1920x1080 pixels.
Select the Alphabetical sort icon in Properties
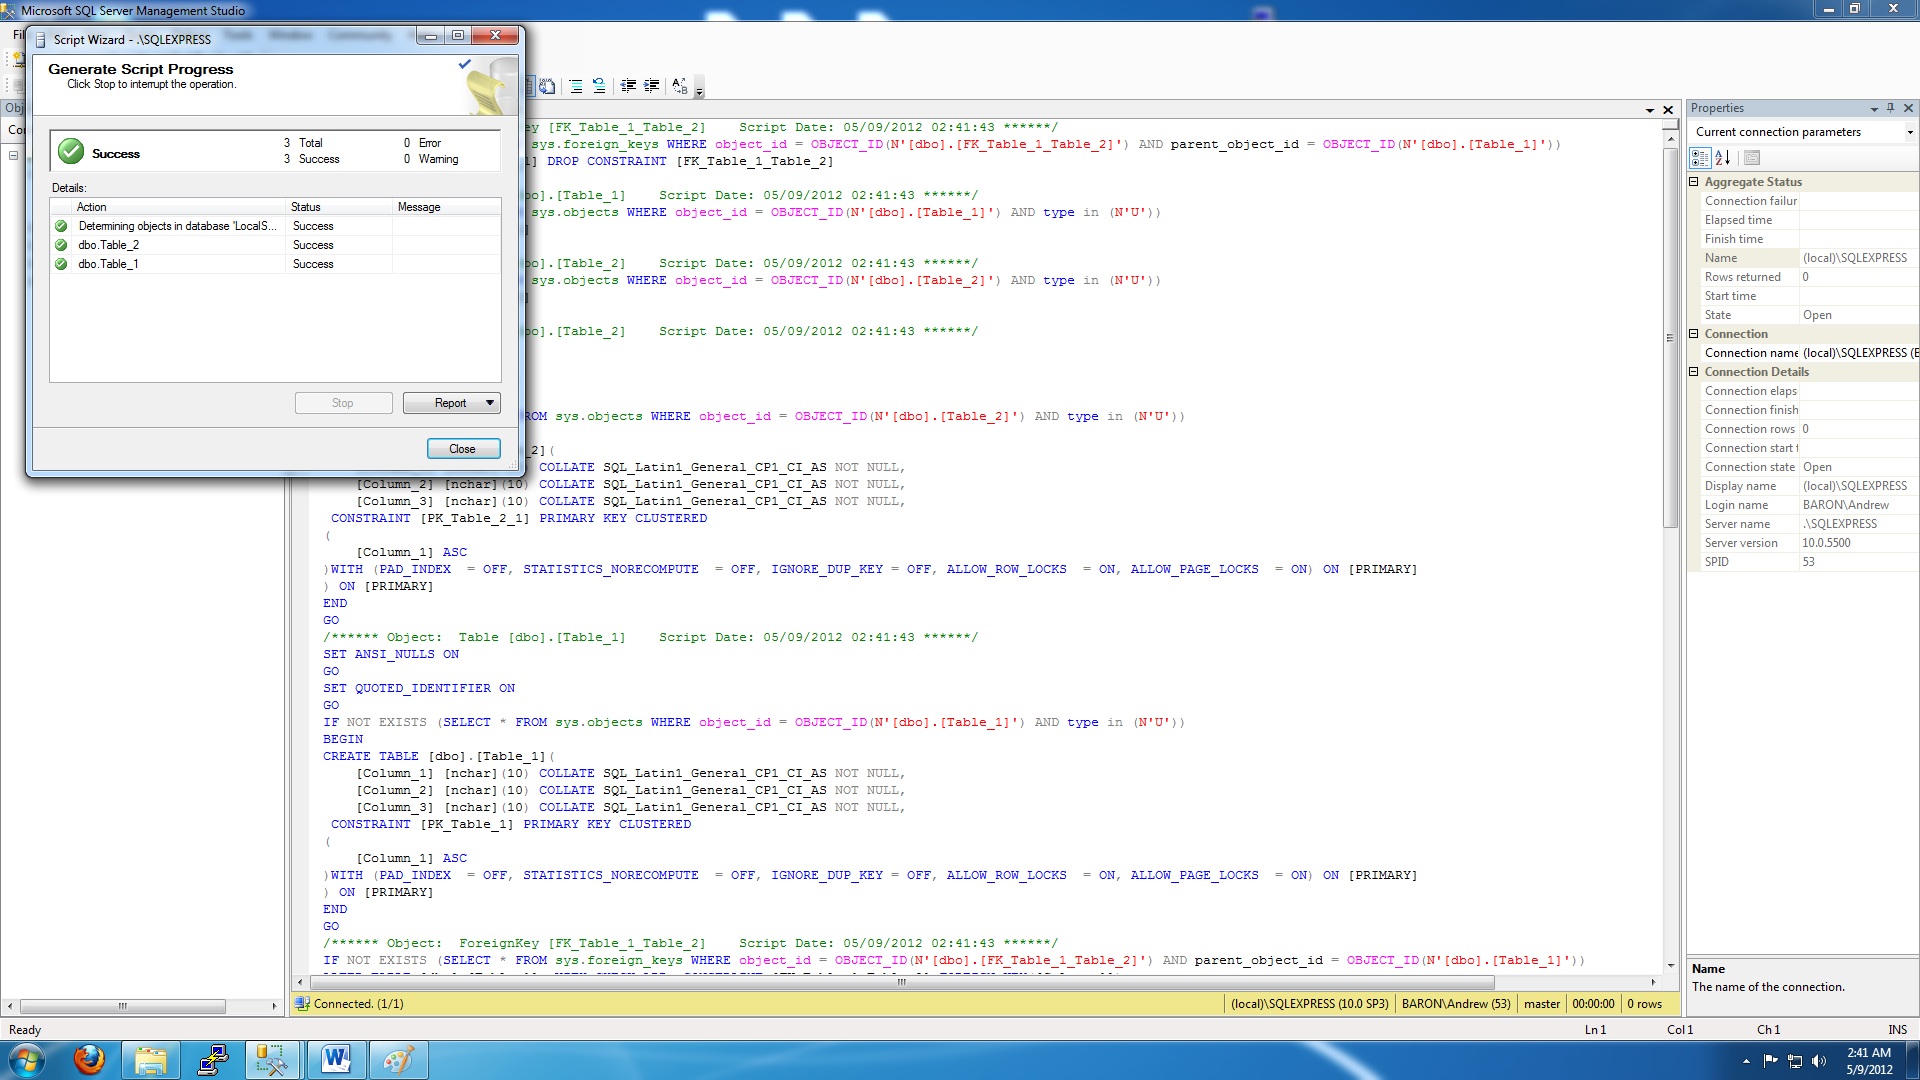pyautogui.click(x=1723, y=158)
